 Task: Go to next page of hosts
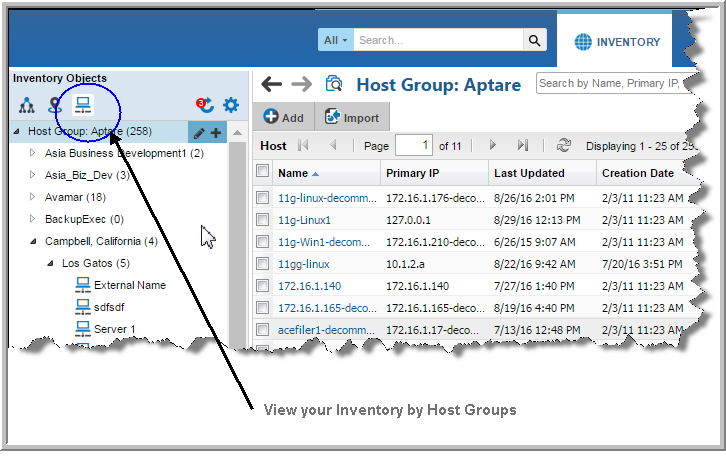click(x=492, y=145)
